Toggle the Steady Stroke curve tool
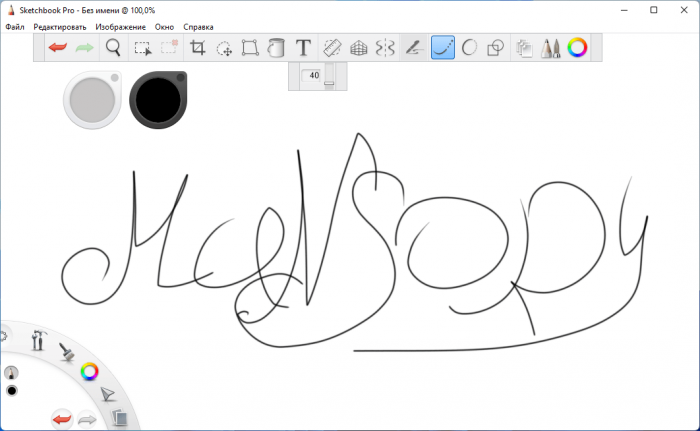Viewport: 700px width, 431px height. pos(442,47)
